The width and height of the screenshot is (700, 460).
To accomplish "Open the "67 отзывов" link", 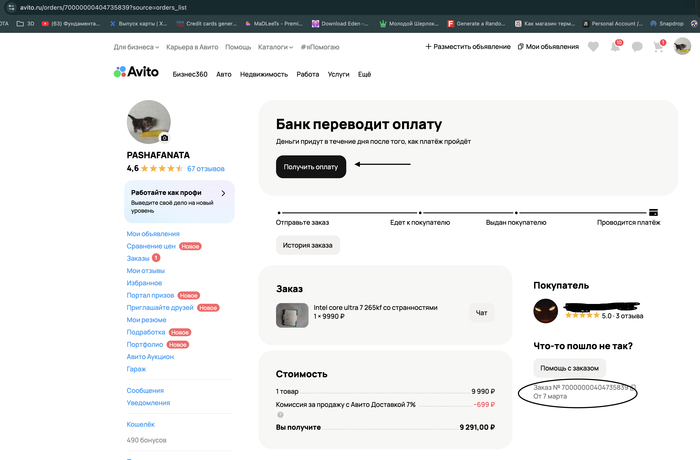I will click(204, 168).
